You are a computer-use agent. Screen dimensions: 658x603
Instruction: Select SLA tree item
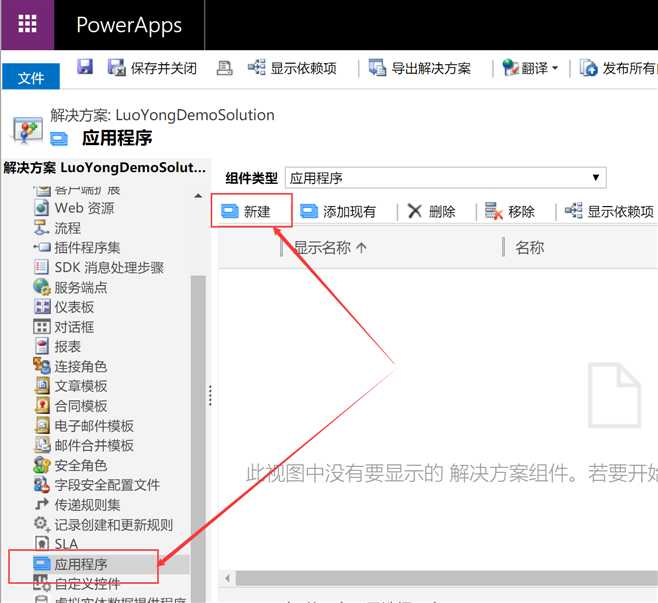(x=56, y=544)
